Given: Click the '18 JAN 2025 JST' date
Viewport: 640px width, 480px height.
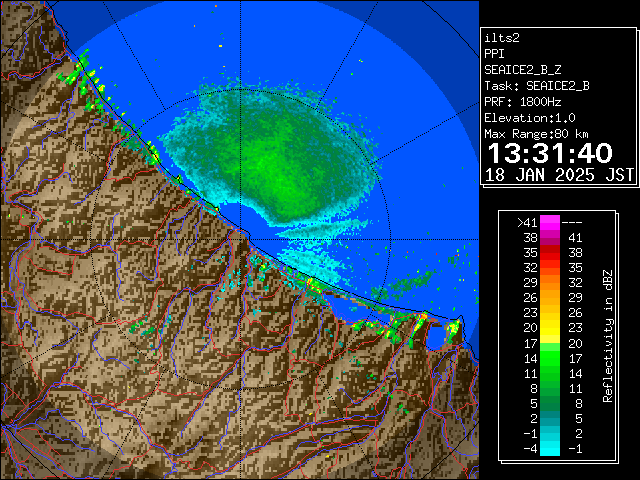Looking at the screenshot, I should pyautogui.click(x=559, y=175).
